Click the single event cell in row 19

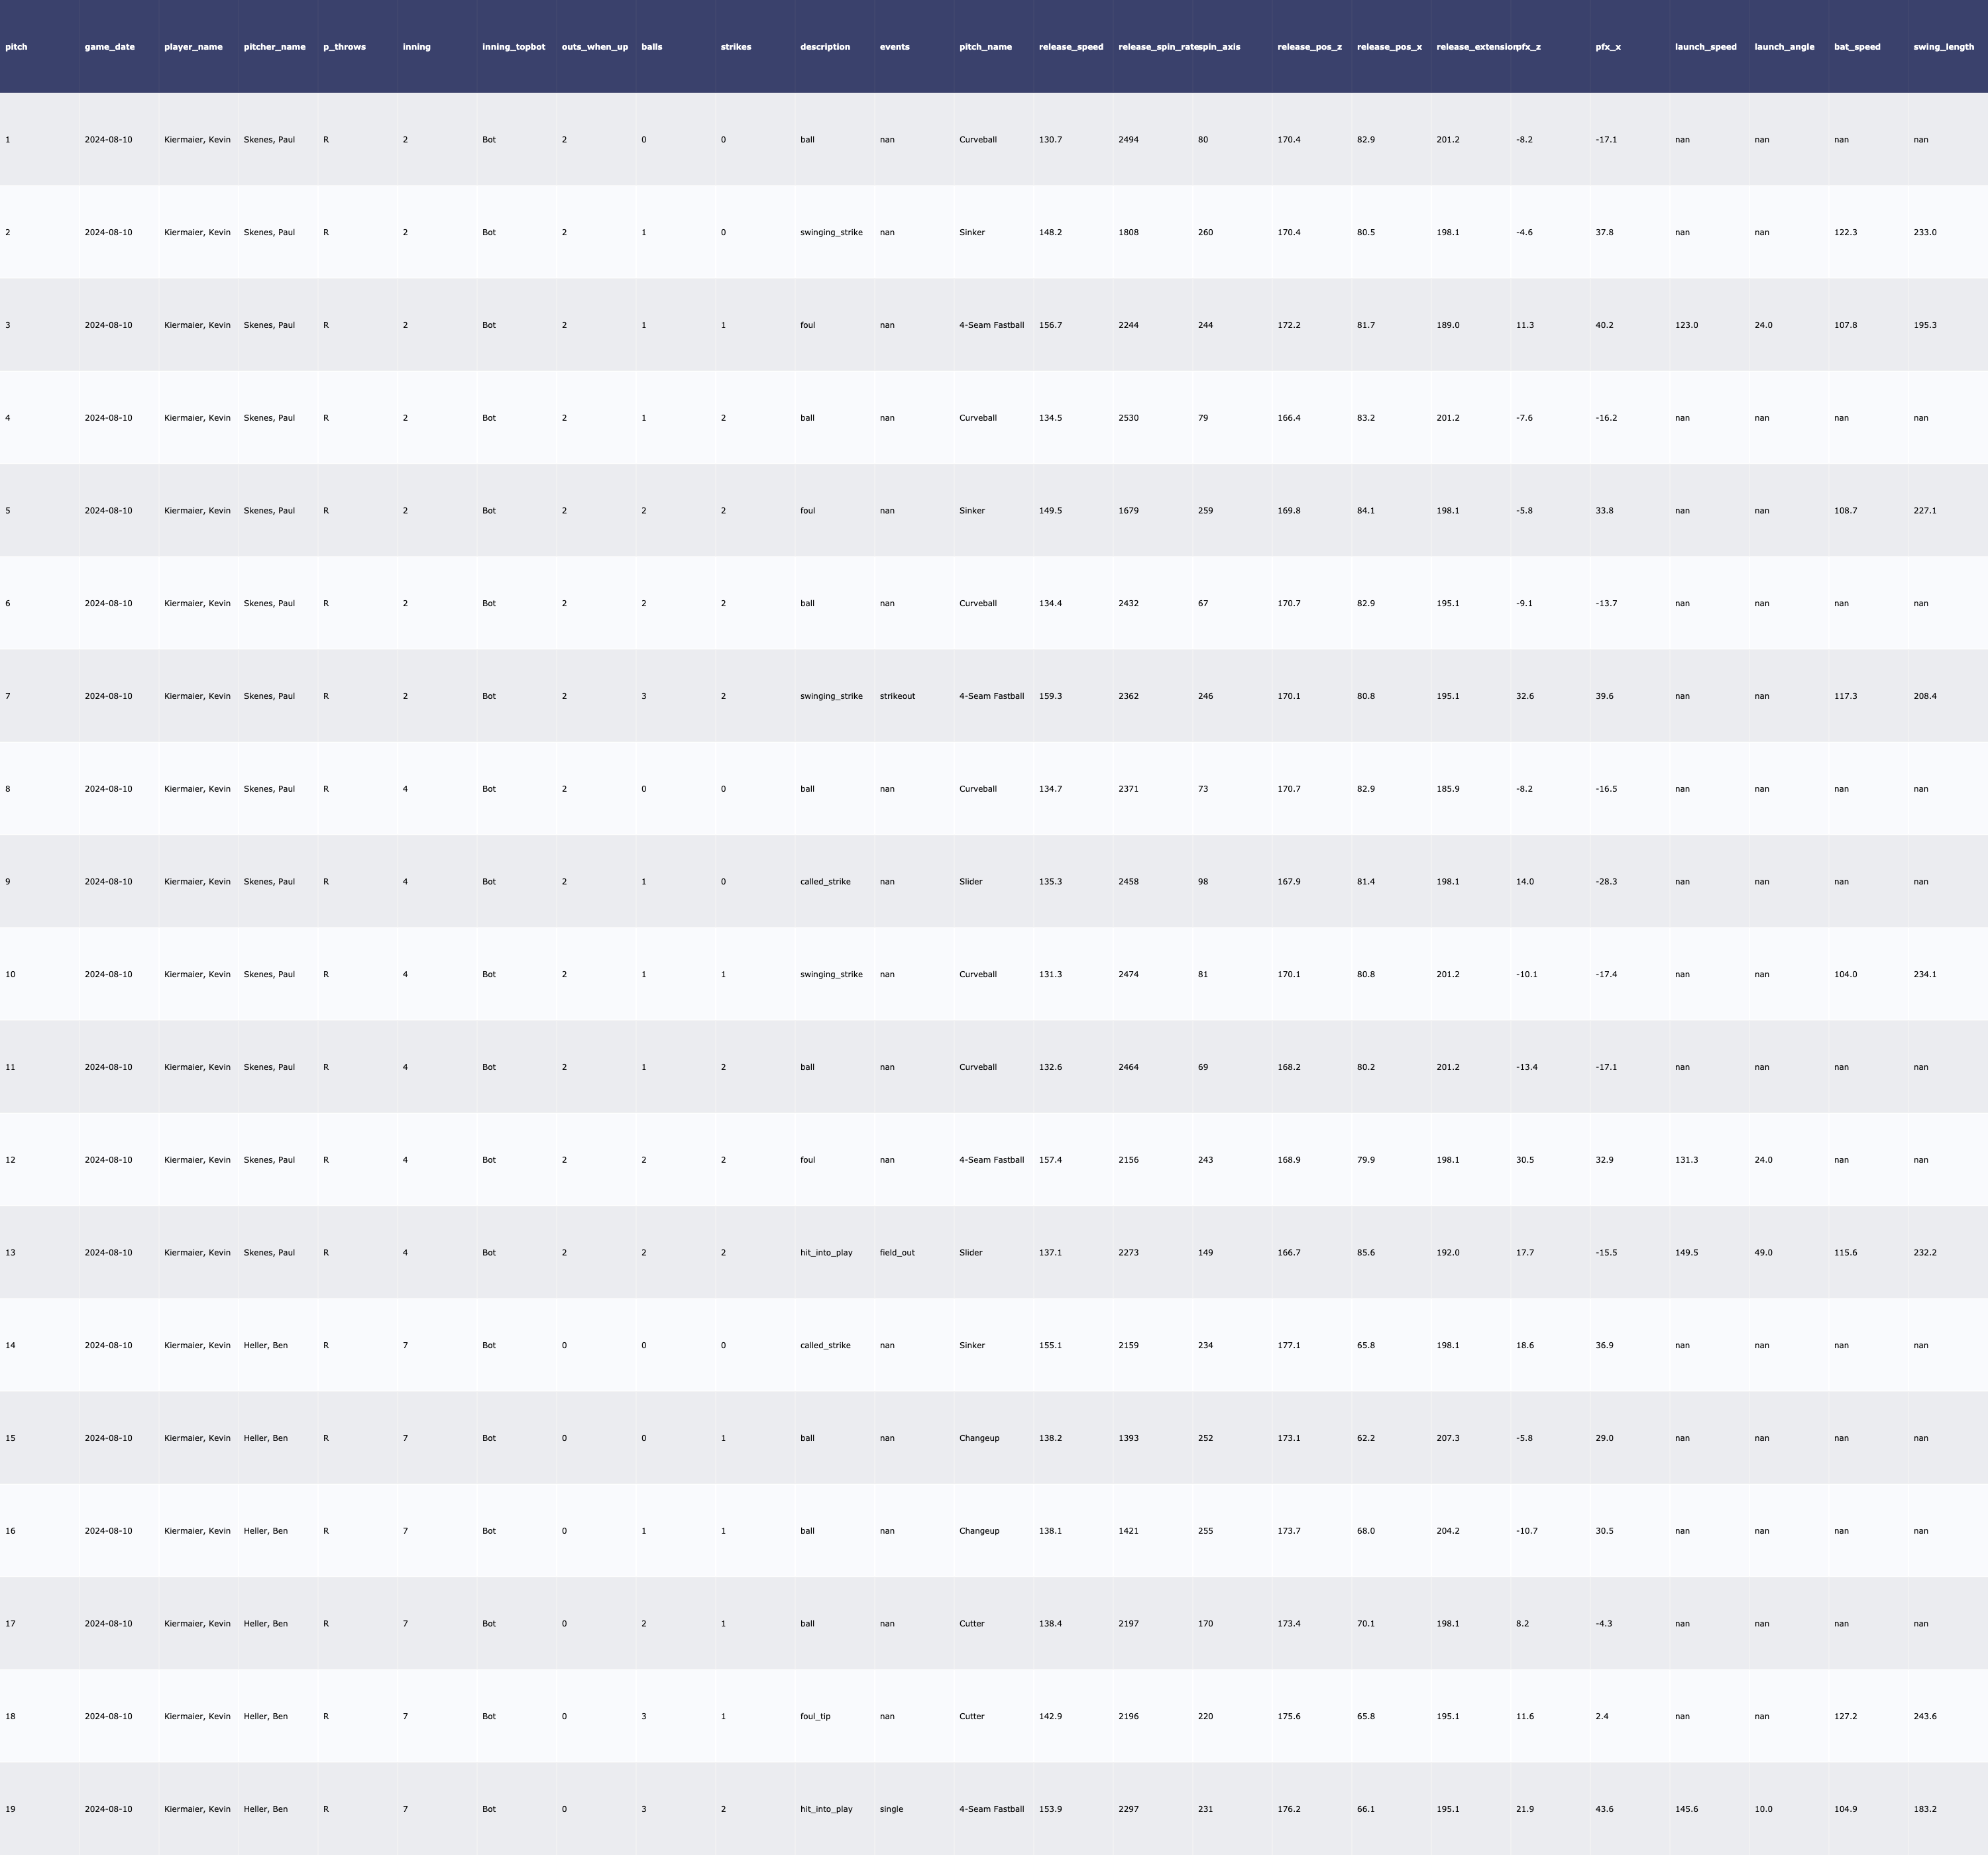pos(891,1809)
